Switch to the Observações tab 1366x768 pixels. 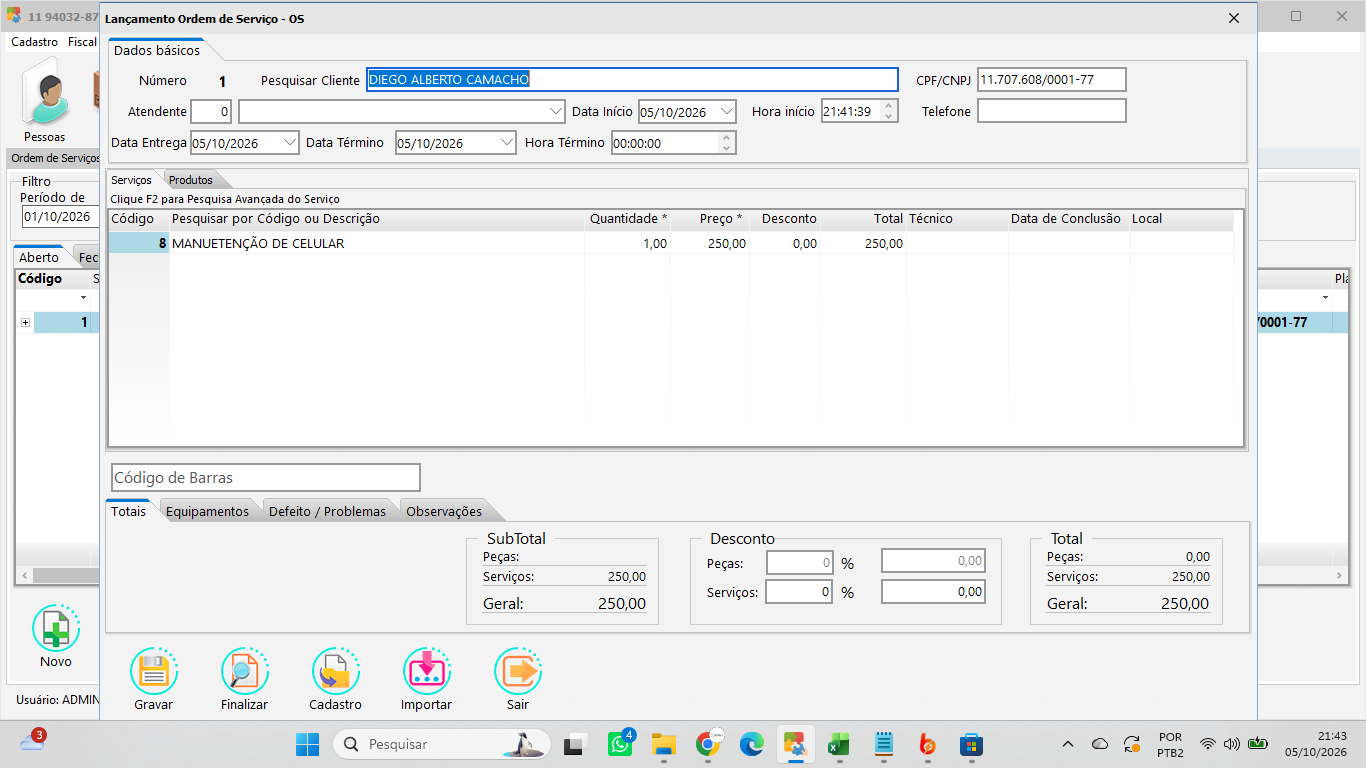coord(444,511)
